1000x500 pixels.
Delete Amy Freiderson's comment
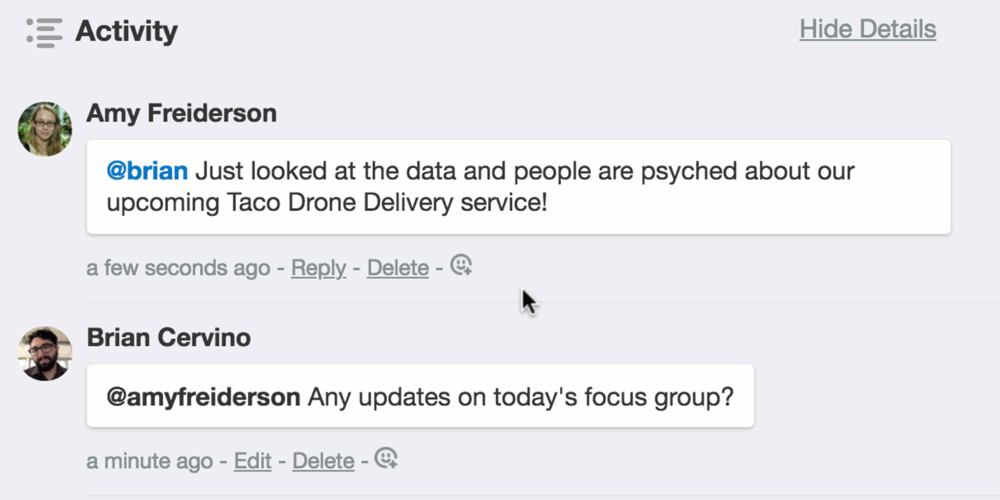(398, 268)
